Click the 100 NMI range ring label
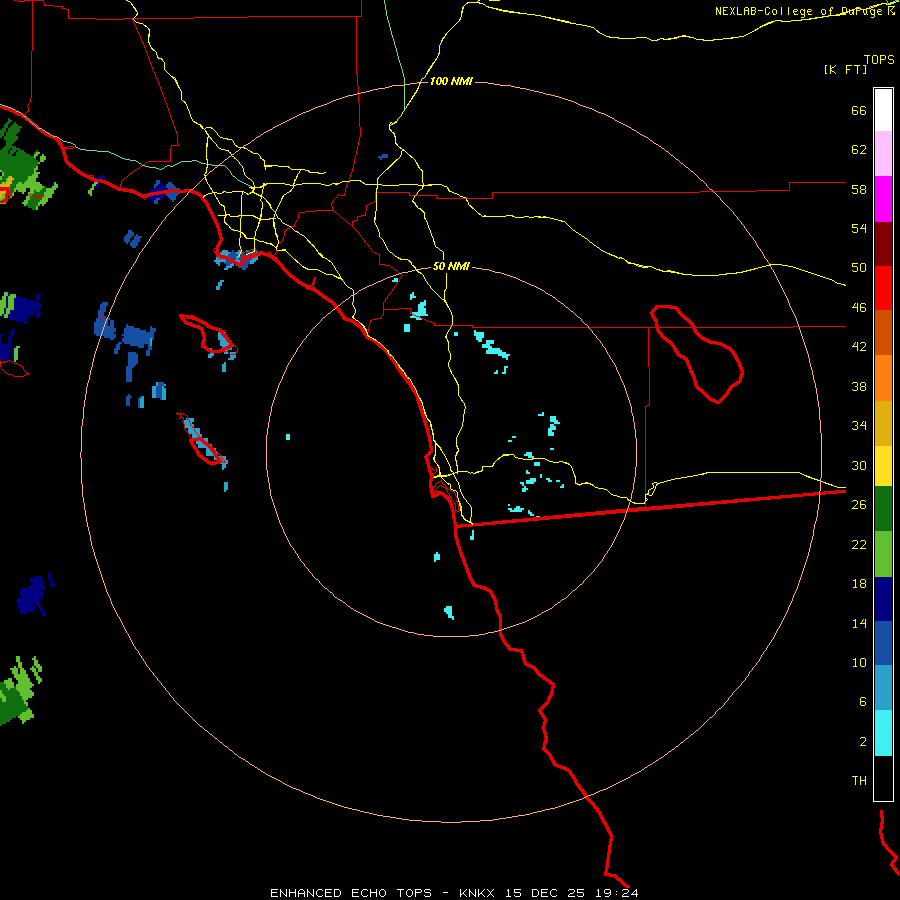Viewport: 900px width, 900px height. pyautogui.click(x=451, y=82)
